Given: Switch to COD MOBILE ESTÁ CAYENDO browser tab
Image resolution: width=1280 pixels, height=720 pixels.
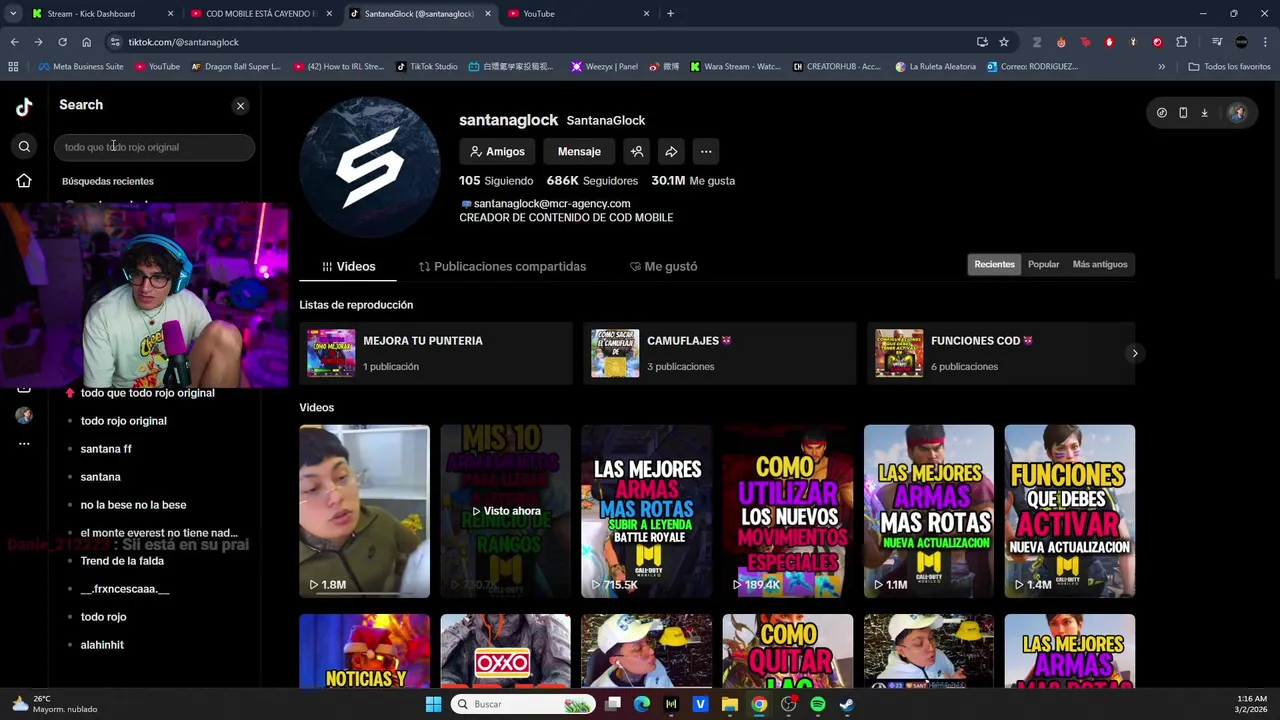Looking at the screenshot, I should pyautogui.click(x=261, y=14).
